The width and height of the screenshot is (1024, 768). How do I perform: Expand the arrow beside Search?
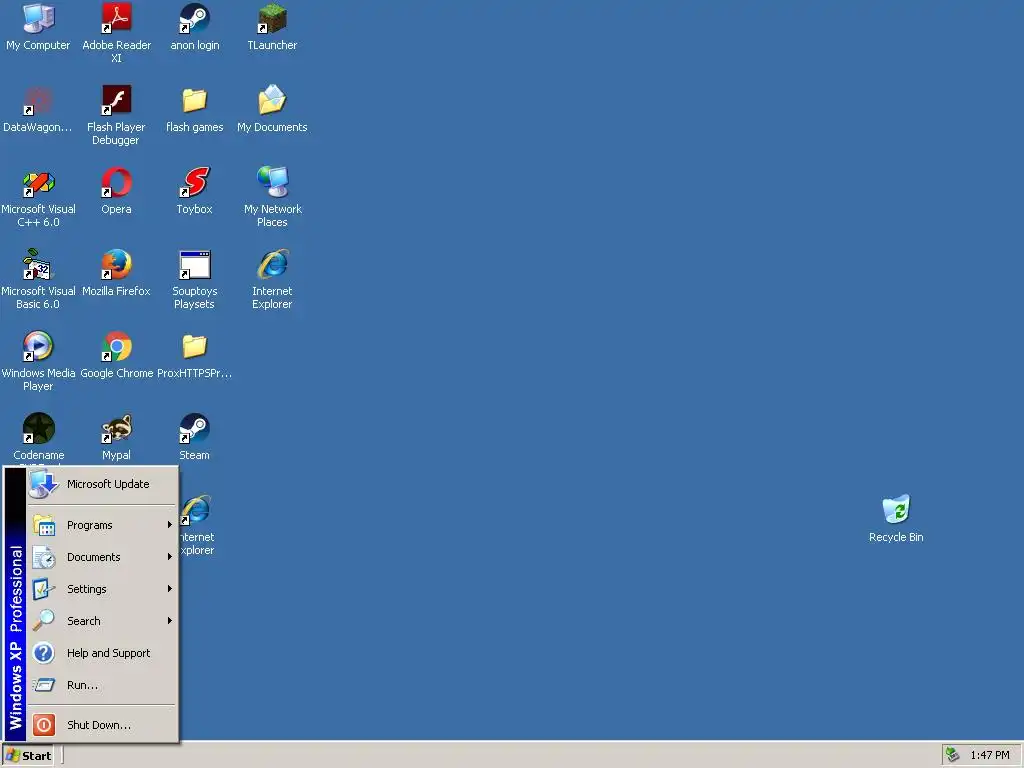(x=169, y=621)
